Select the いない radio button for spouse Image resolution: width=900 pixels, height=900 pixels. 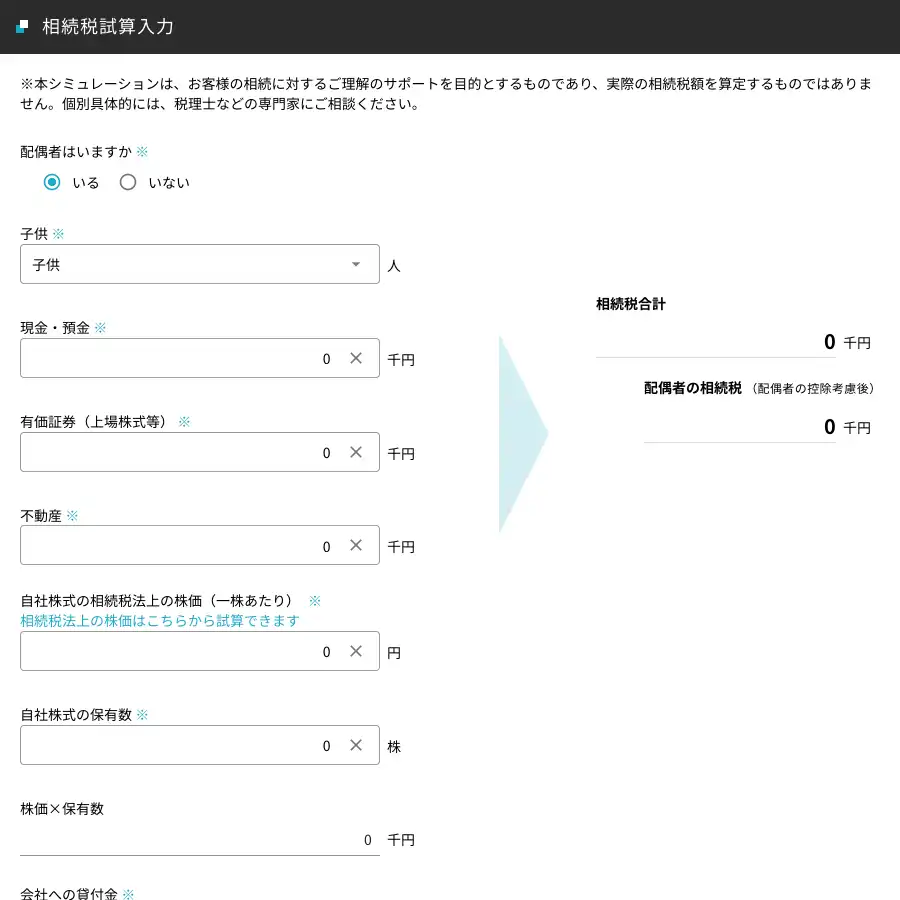click(x=128, y=182)
